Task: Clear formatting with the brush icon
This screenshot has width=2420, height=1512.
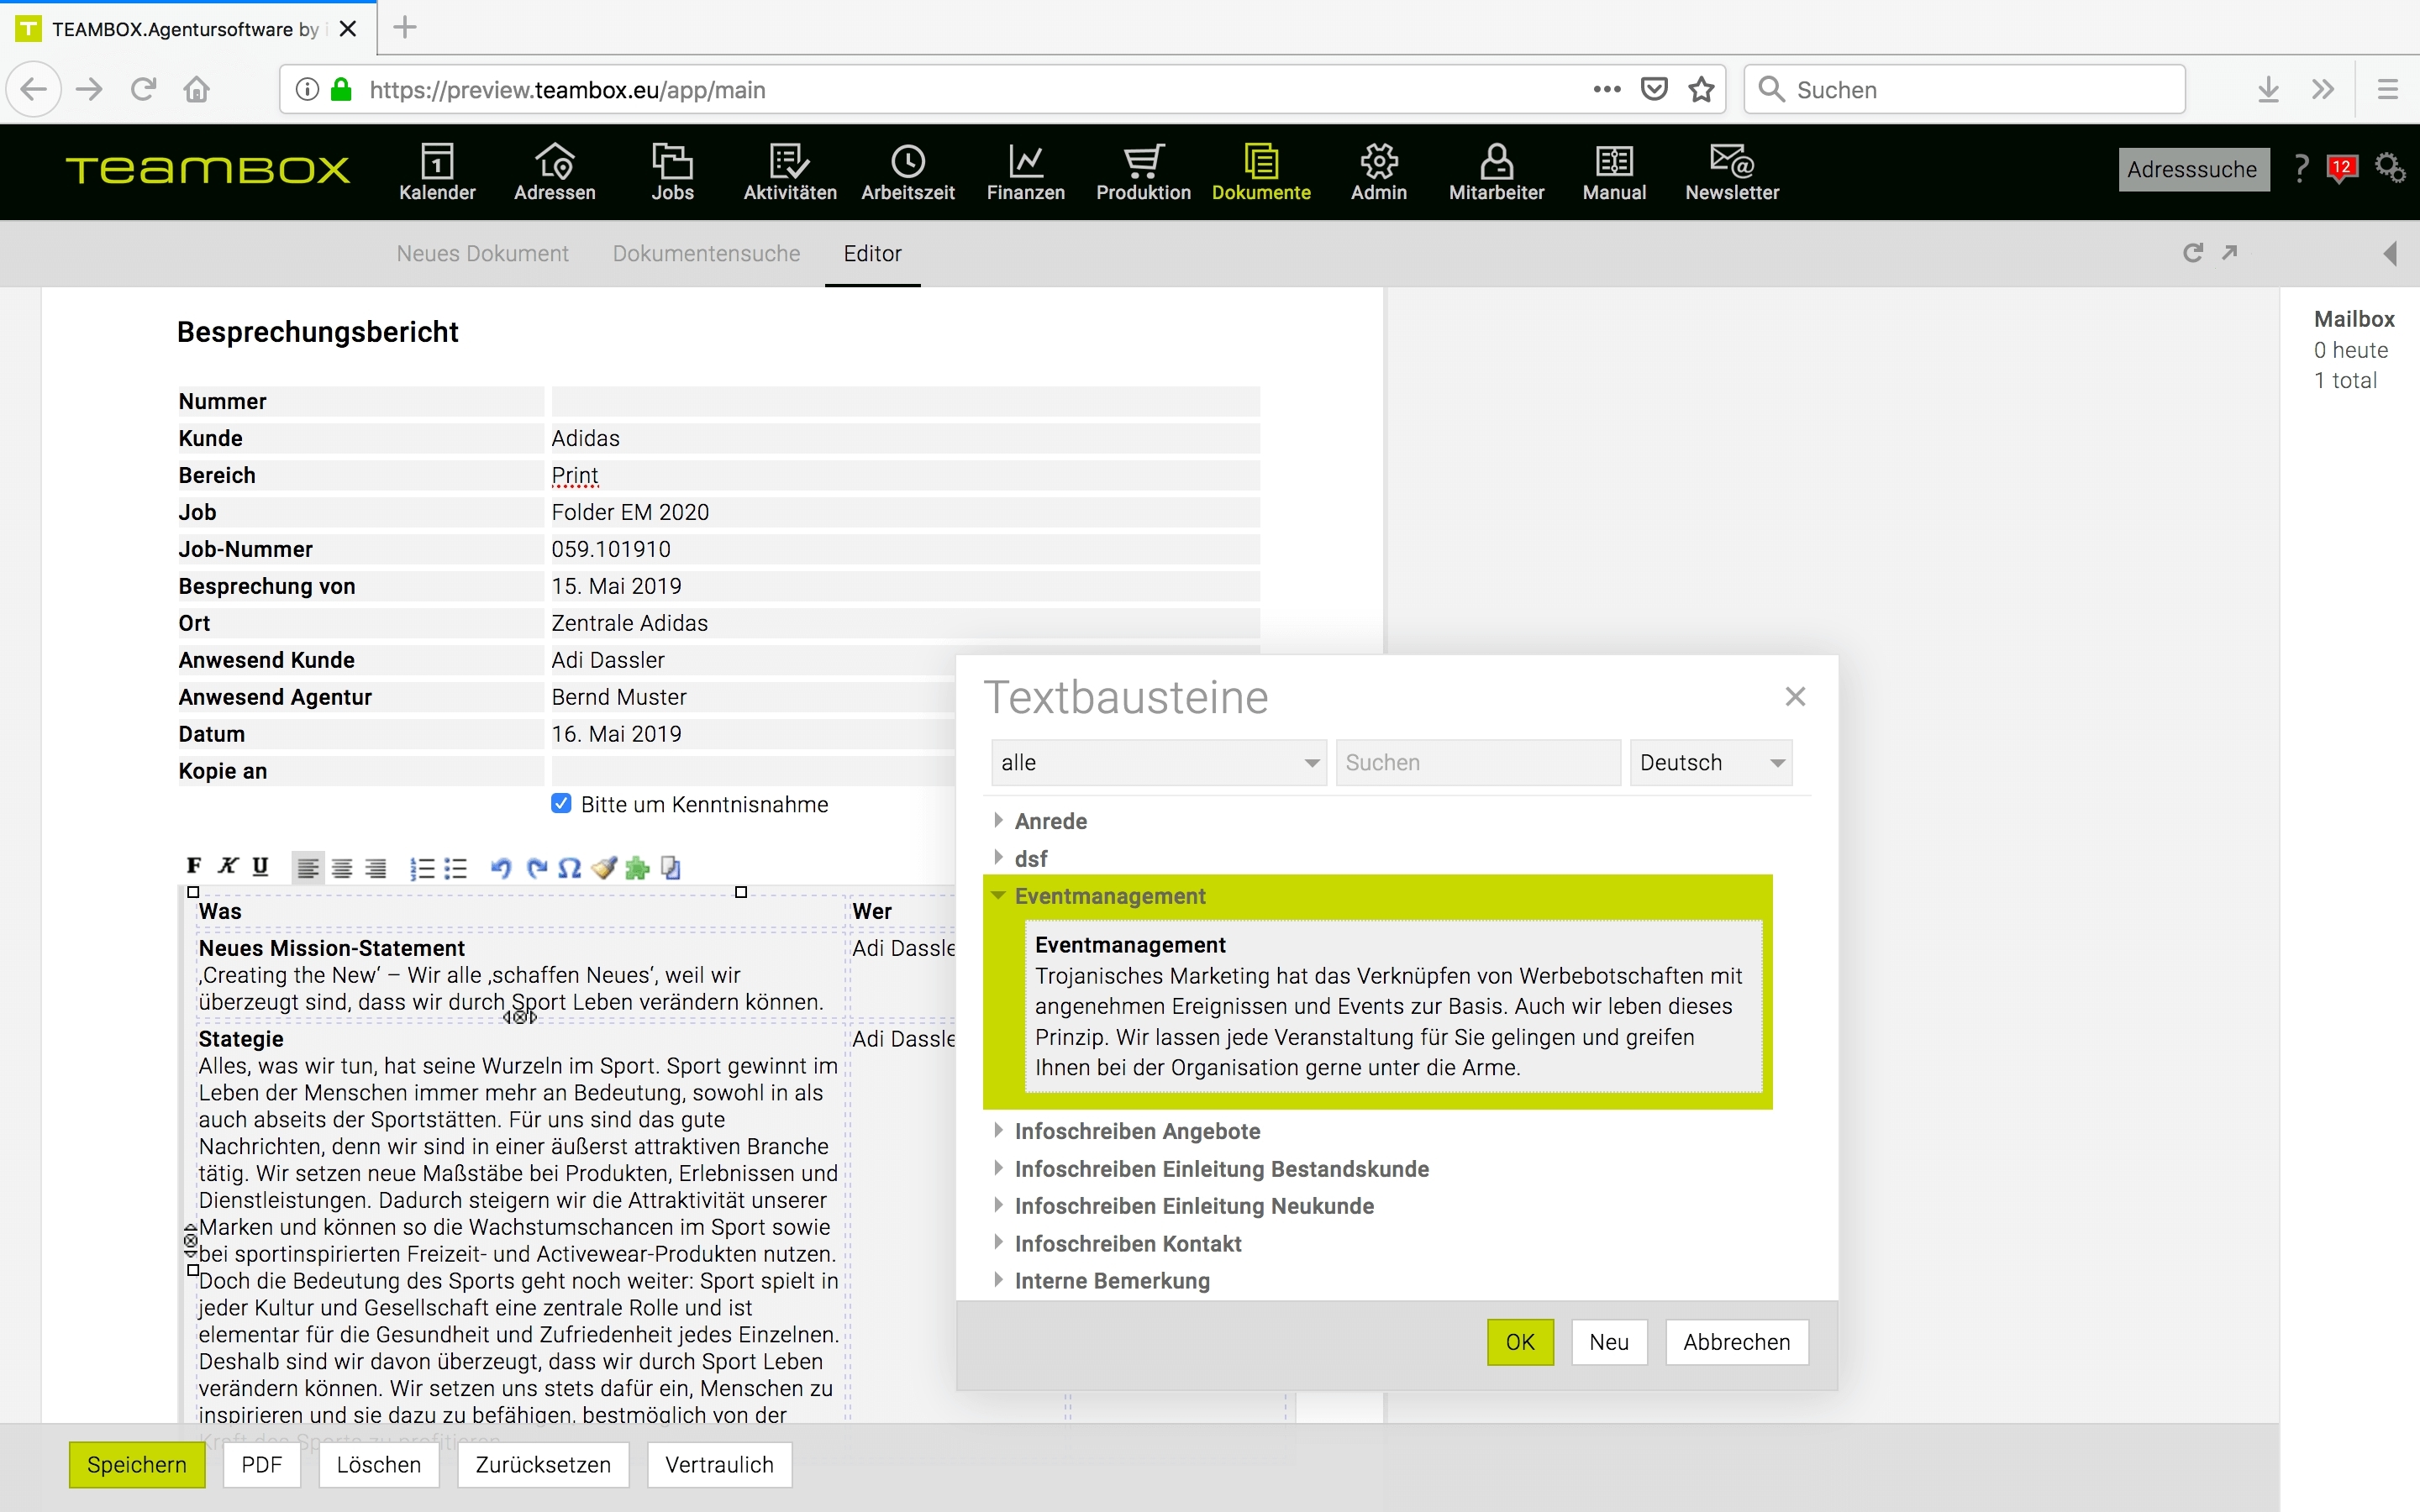Action: tap(604, 868)
